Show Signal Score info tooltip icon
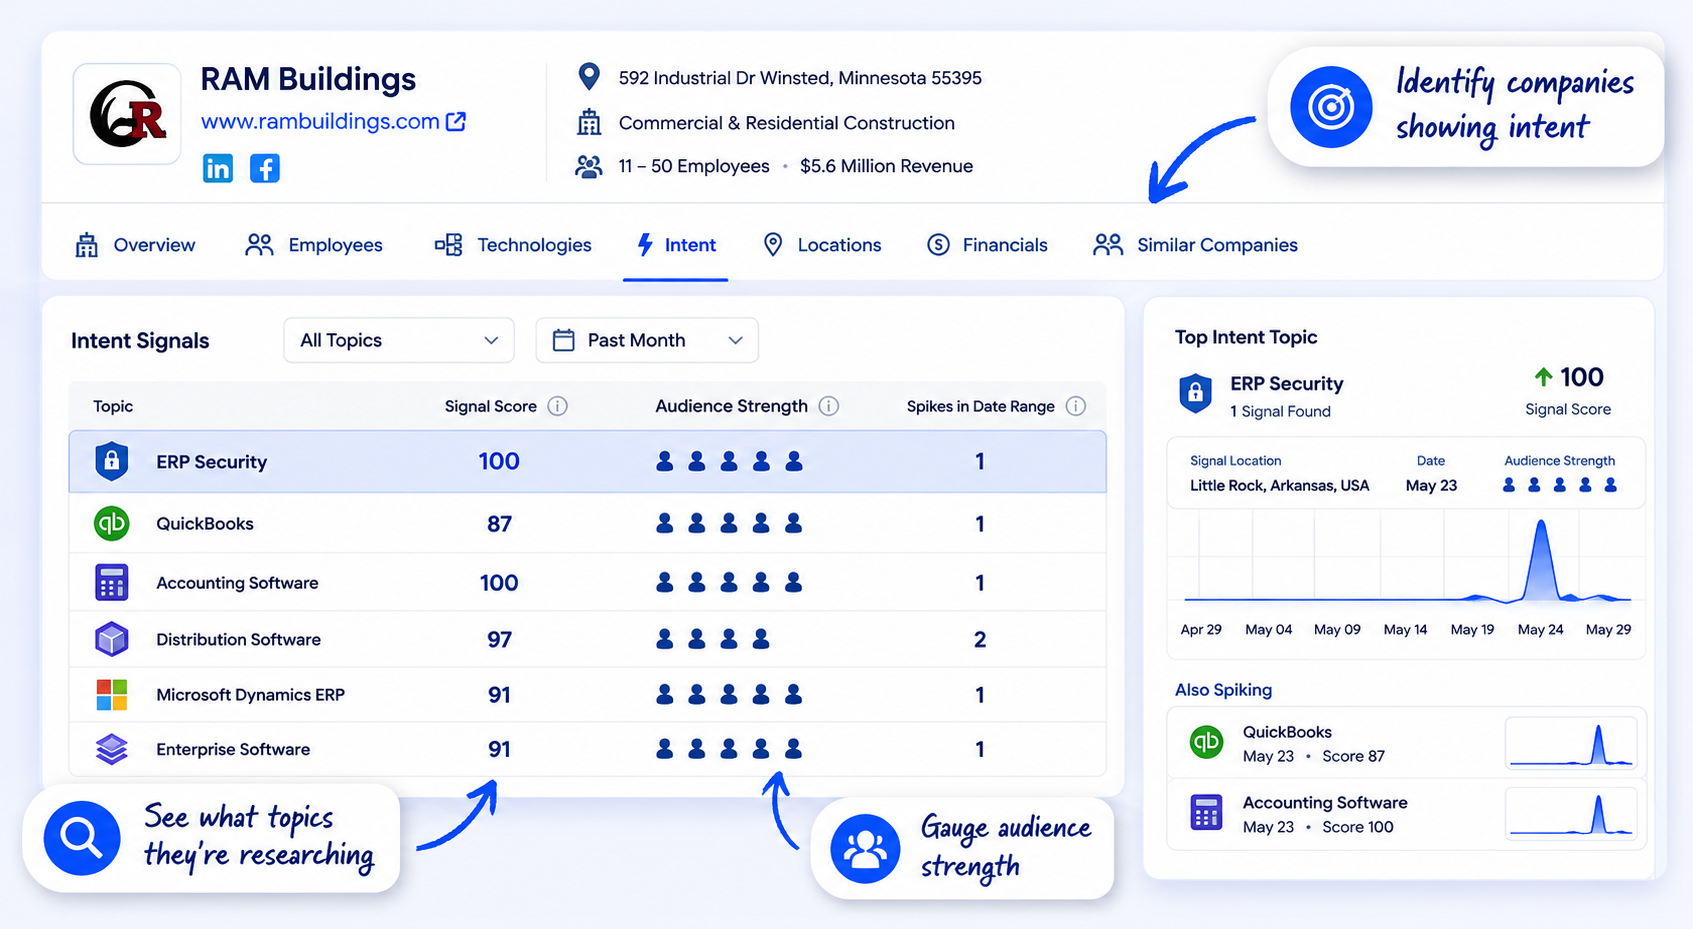 [x=558, y=406]
